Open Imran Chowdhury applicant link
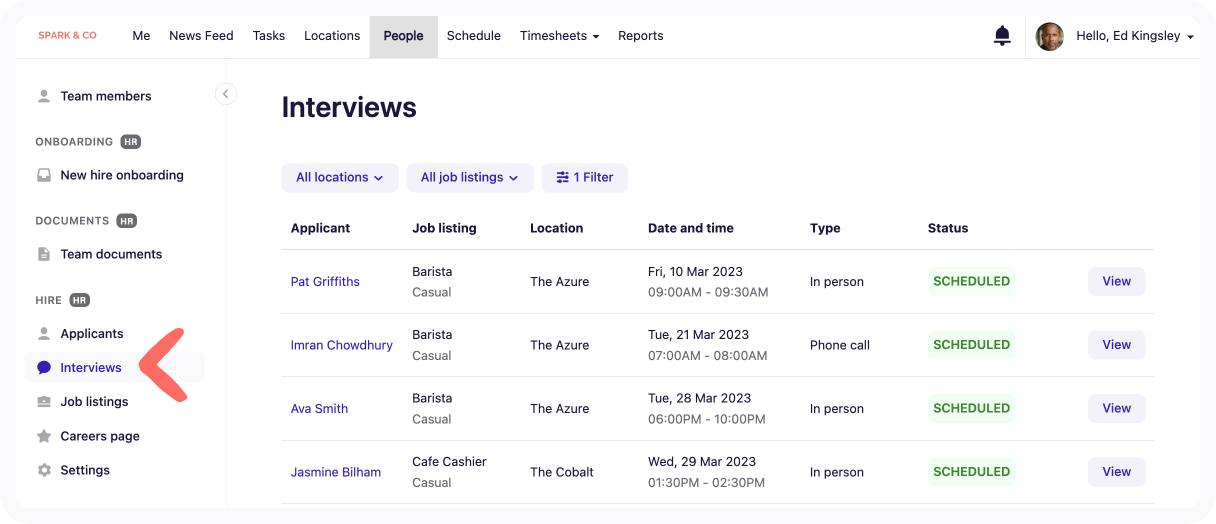The height and width of the screenshot is (524, 1216). [341, 345]
